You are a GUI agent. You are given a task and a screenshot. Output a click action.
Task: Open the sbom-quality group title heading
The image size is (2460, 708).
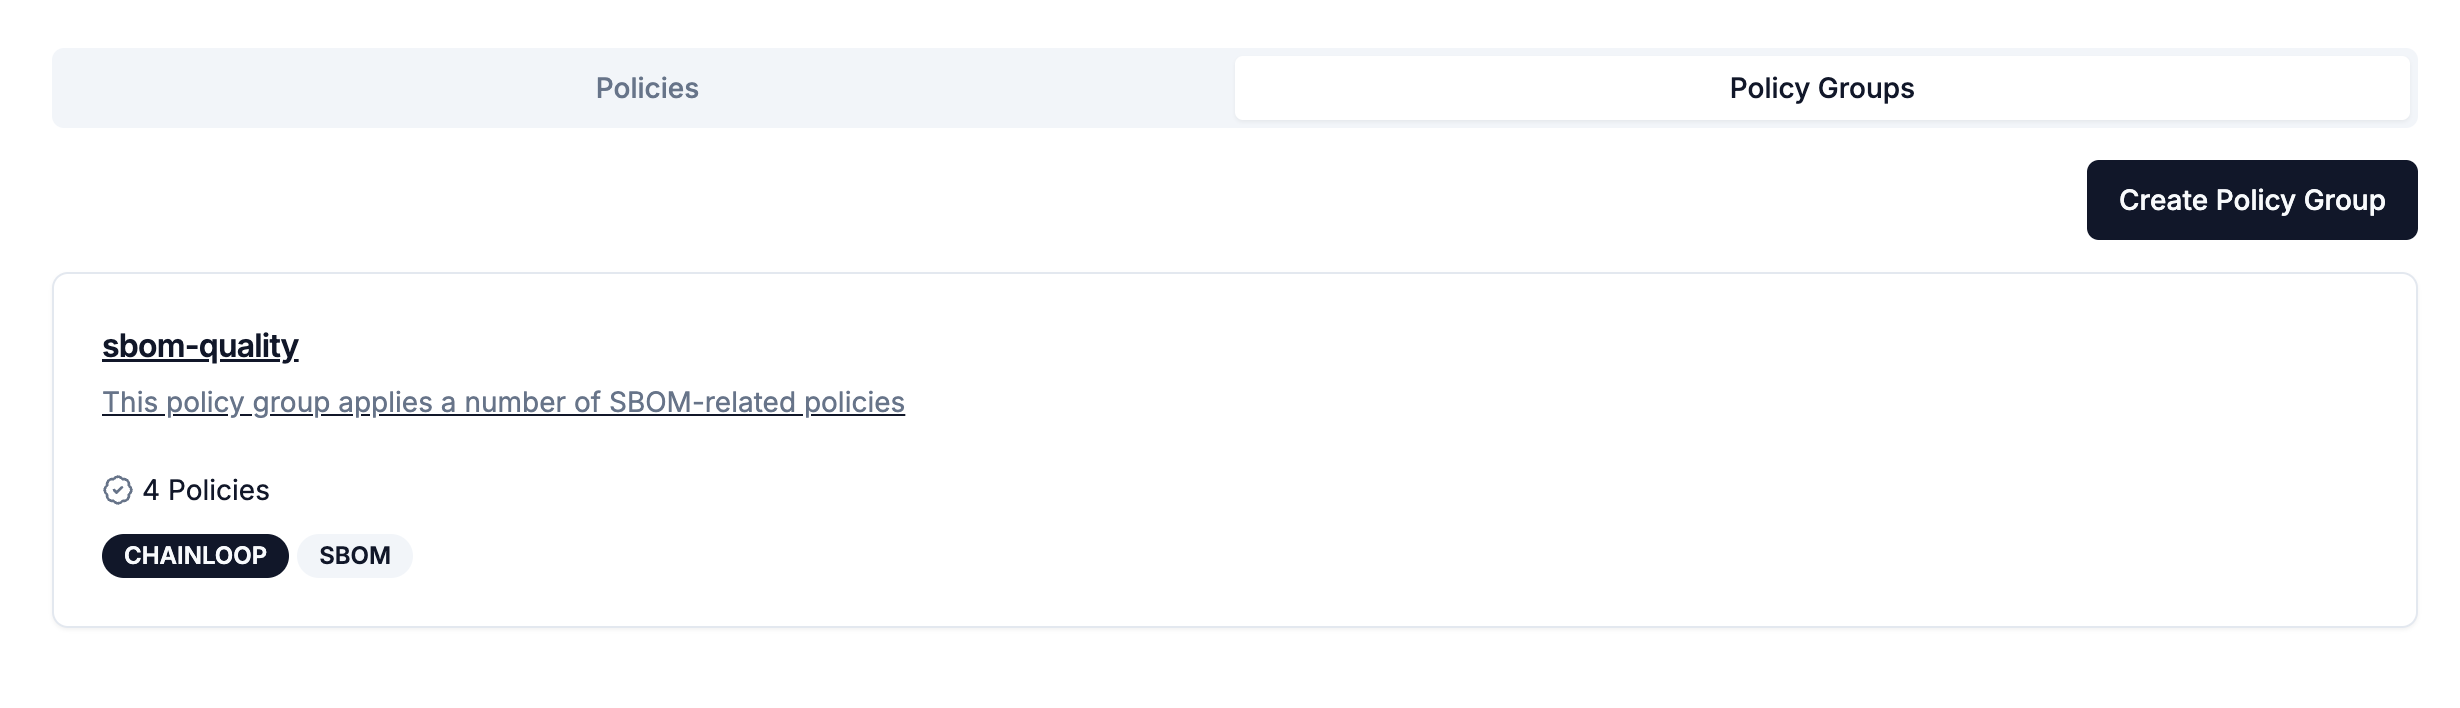click(200, 346)
